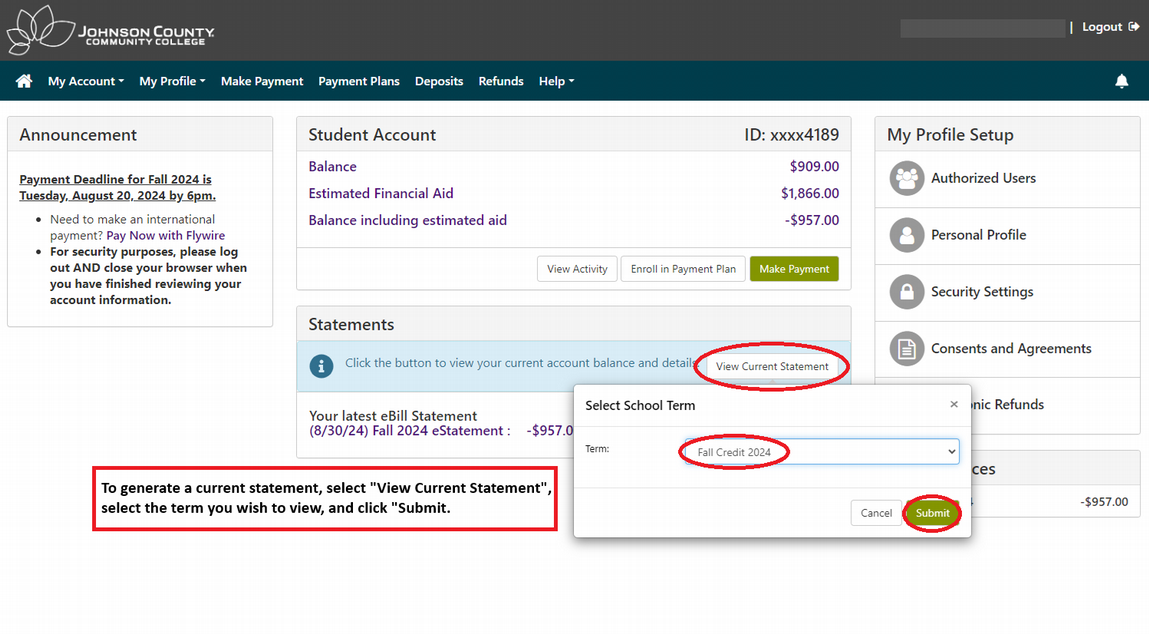Open the My Profile dropdown
Viewport: 1149px width, 634px height.
[172, 81]
